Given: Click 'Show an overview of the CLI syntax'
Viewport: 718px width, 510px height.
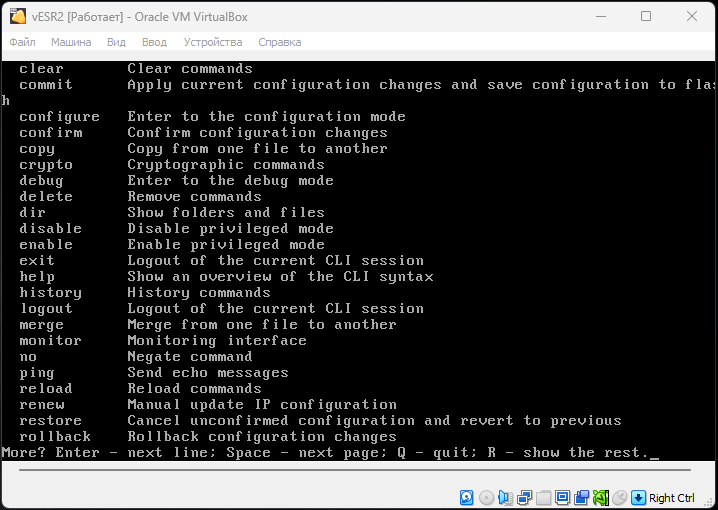Looking at the screenshot, I should click(x=280, y=277).
